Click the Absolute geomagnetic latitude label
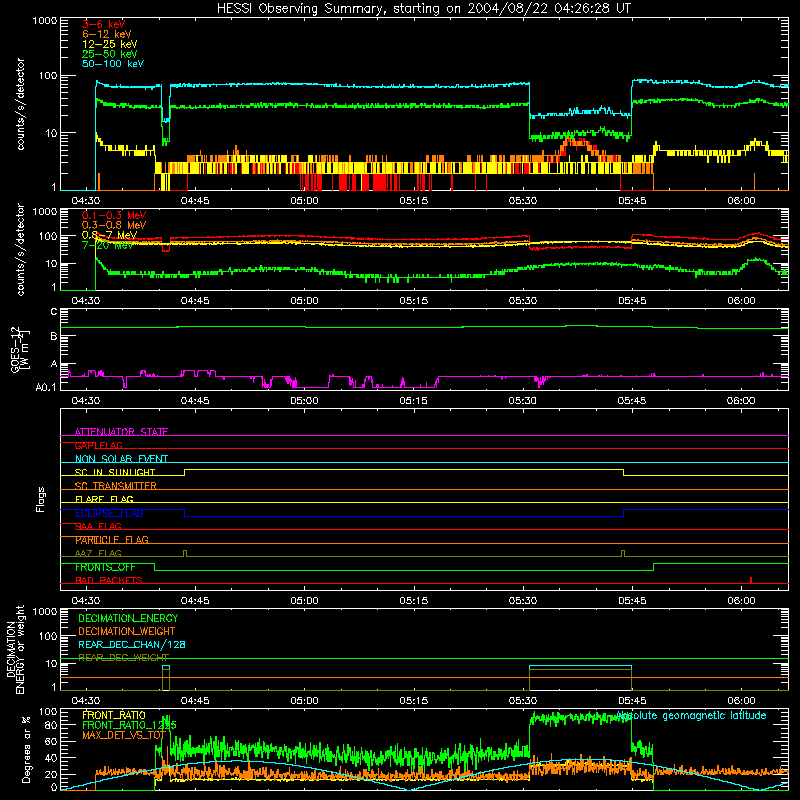Viewport: 800px width, 800px height. (x=691, y=716)
